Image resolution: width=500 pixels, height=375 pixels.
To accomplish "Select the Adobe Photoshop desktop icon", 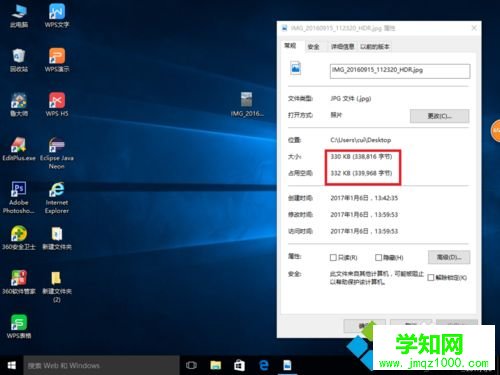I will pyautogui.click(x=19, y=197).
